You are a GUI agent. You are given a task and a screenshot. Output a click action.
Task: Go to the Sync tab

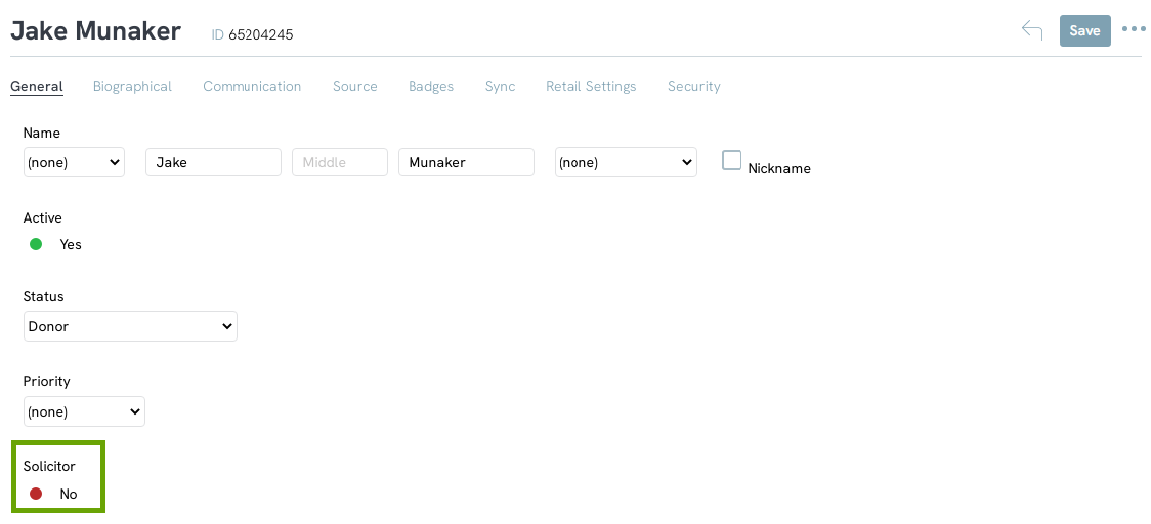click(500, 87)
